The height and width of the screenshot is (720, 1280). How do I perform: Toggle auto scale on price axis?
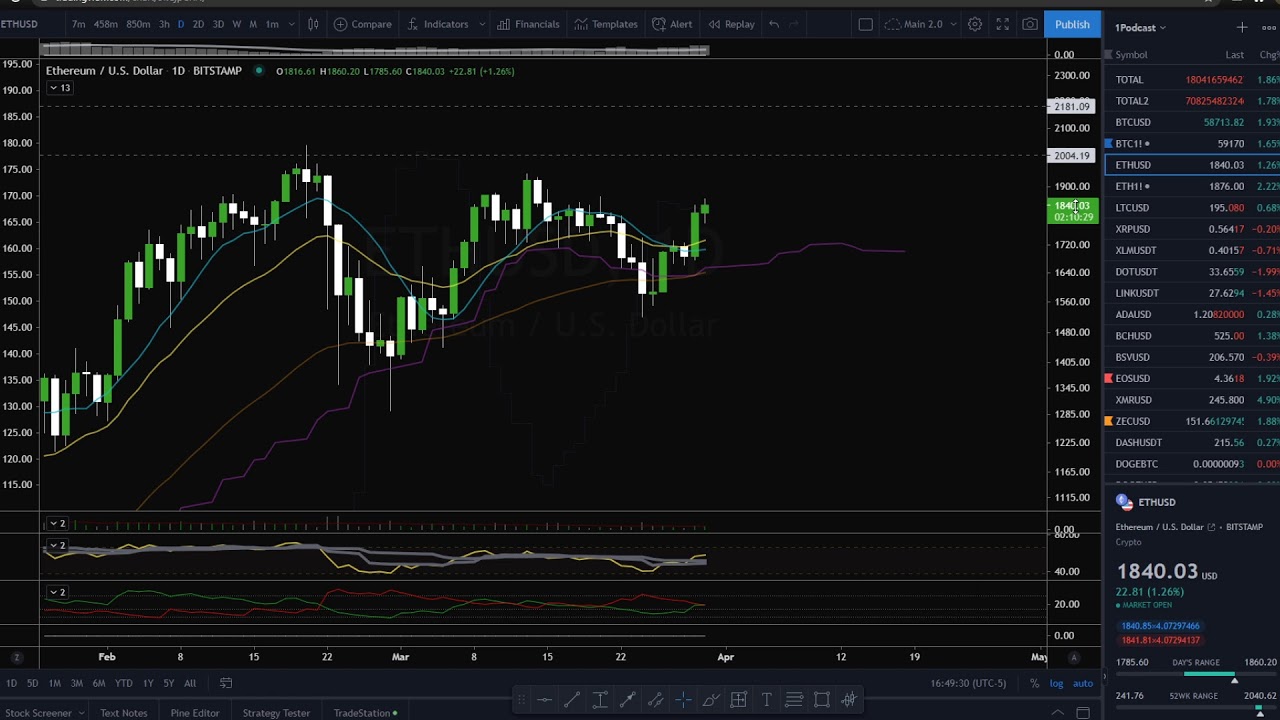click(1083, 683)
